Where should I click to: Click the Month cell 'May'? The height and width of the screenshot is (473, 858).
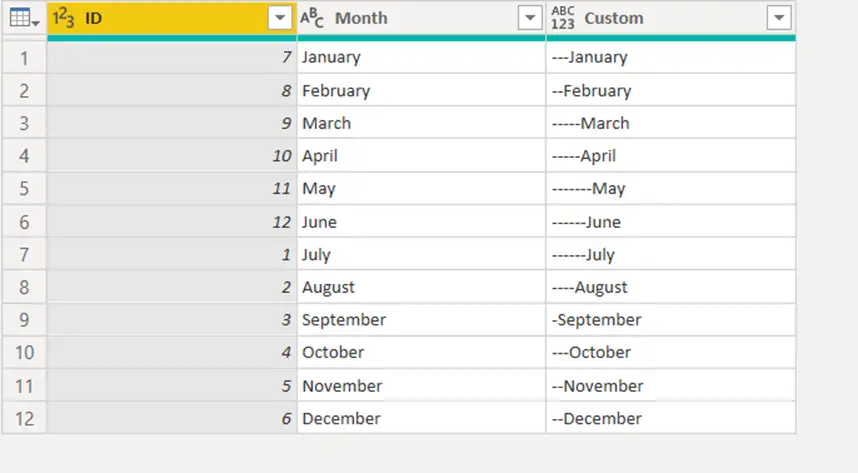point(421,189)
